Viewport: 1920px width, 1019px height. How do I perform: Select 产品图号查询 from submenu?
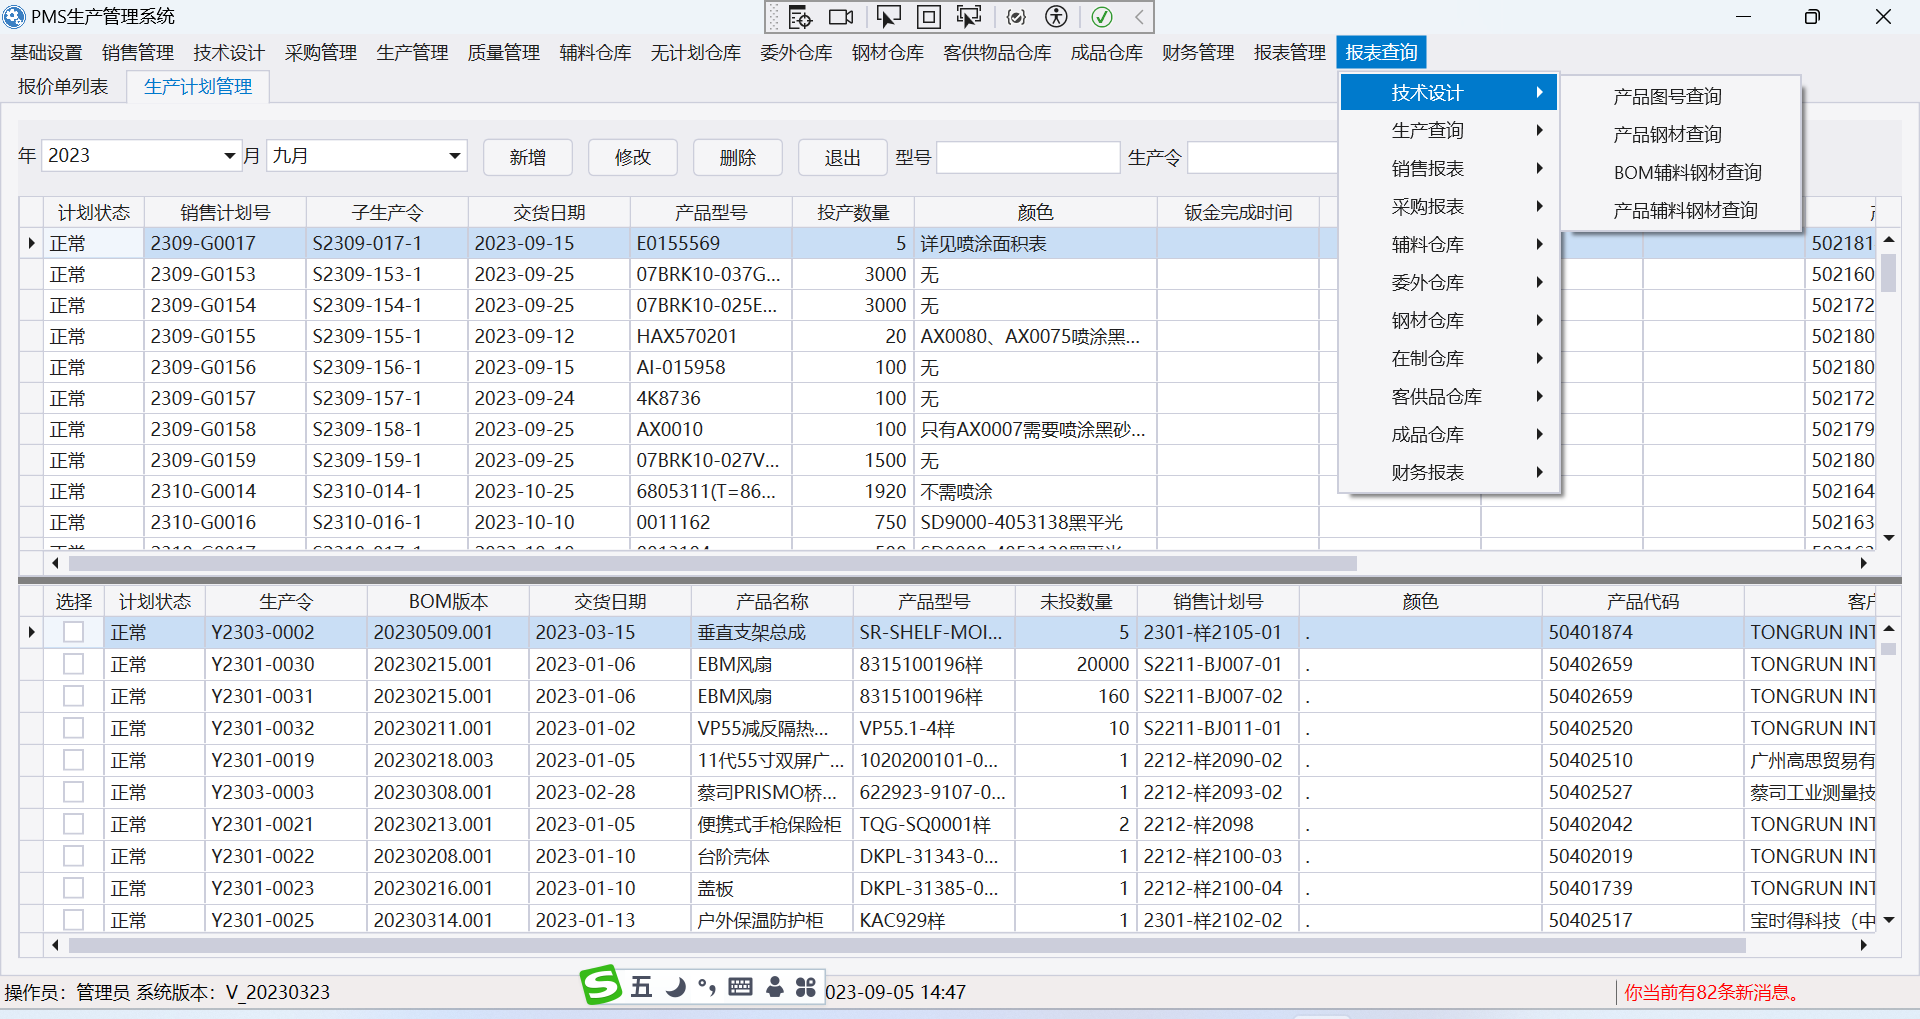[x=1667, y=97]
